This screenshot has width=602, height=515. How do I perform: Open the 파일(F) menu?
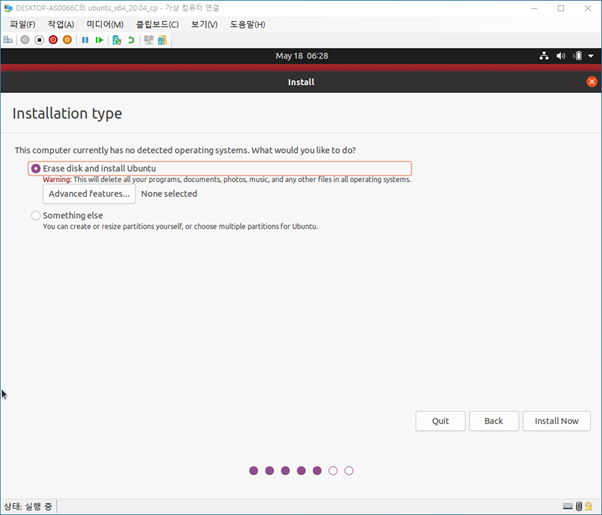tap(23, 25)
